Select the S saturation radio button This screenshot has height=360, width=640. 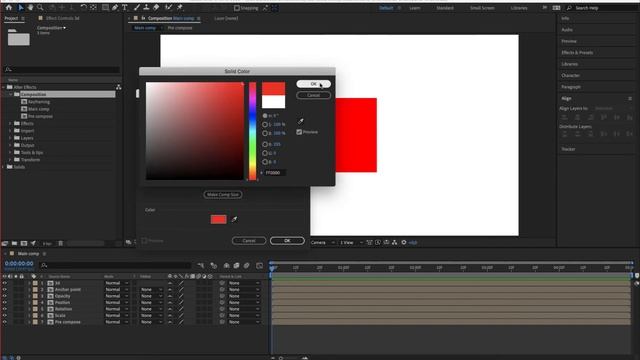click(x=265, y=124)
